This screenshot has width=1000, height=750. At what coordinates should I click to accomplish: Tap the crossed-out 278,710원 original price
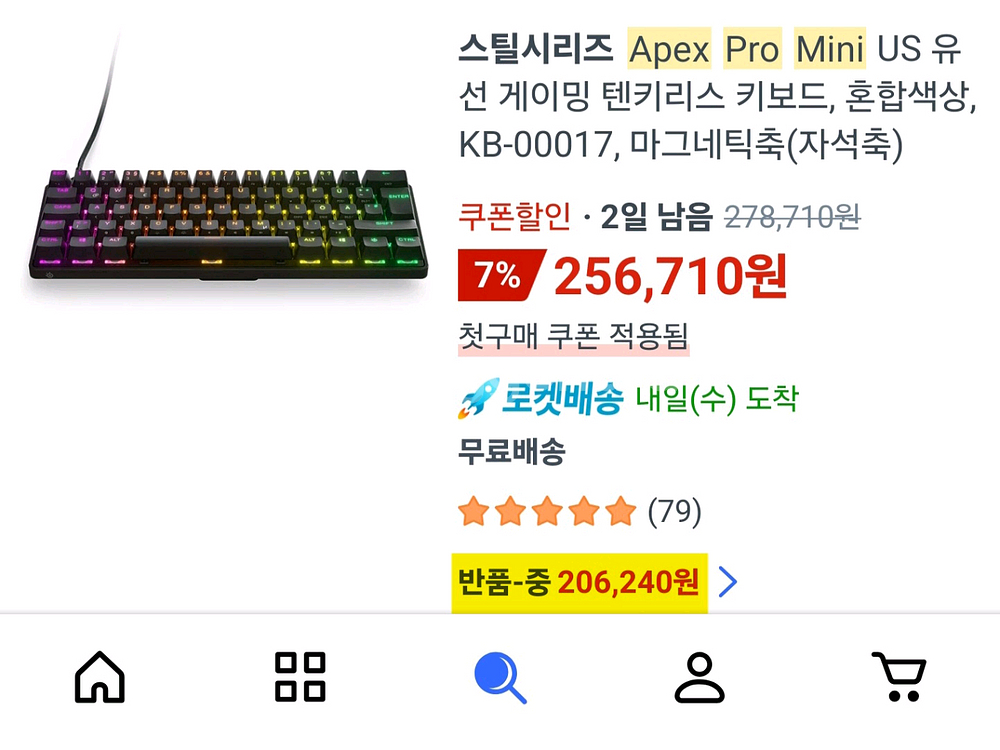pyautogui.click(x=792, y=217)
